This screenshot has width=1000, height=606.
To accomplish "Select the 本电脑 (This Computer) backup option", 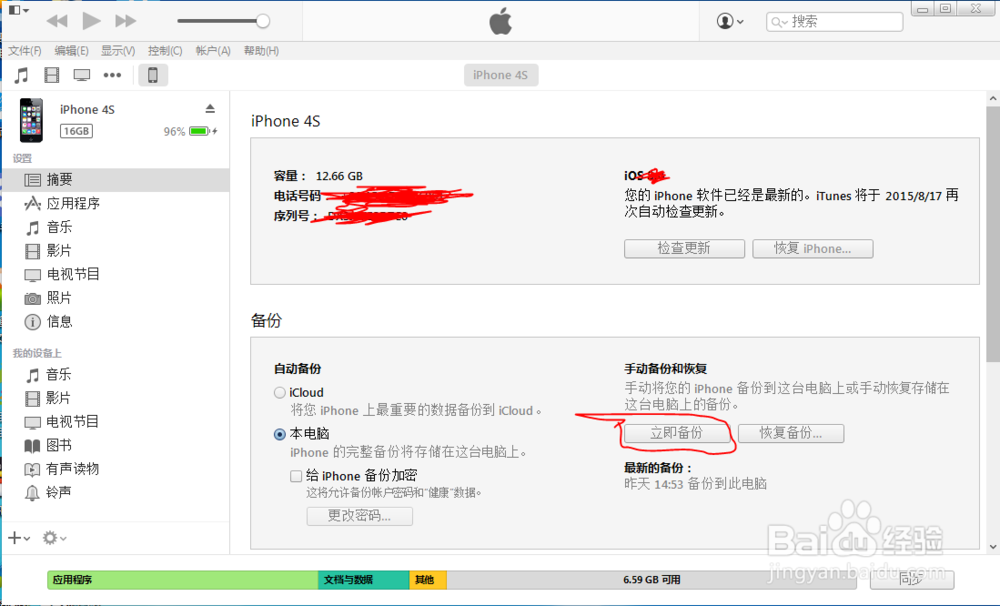I will [280, 434].
